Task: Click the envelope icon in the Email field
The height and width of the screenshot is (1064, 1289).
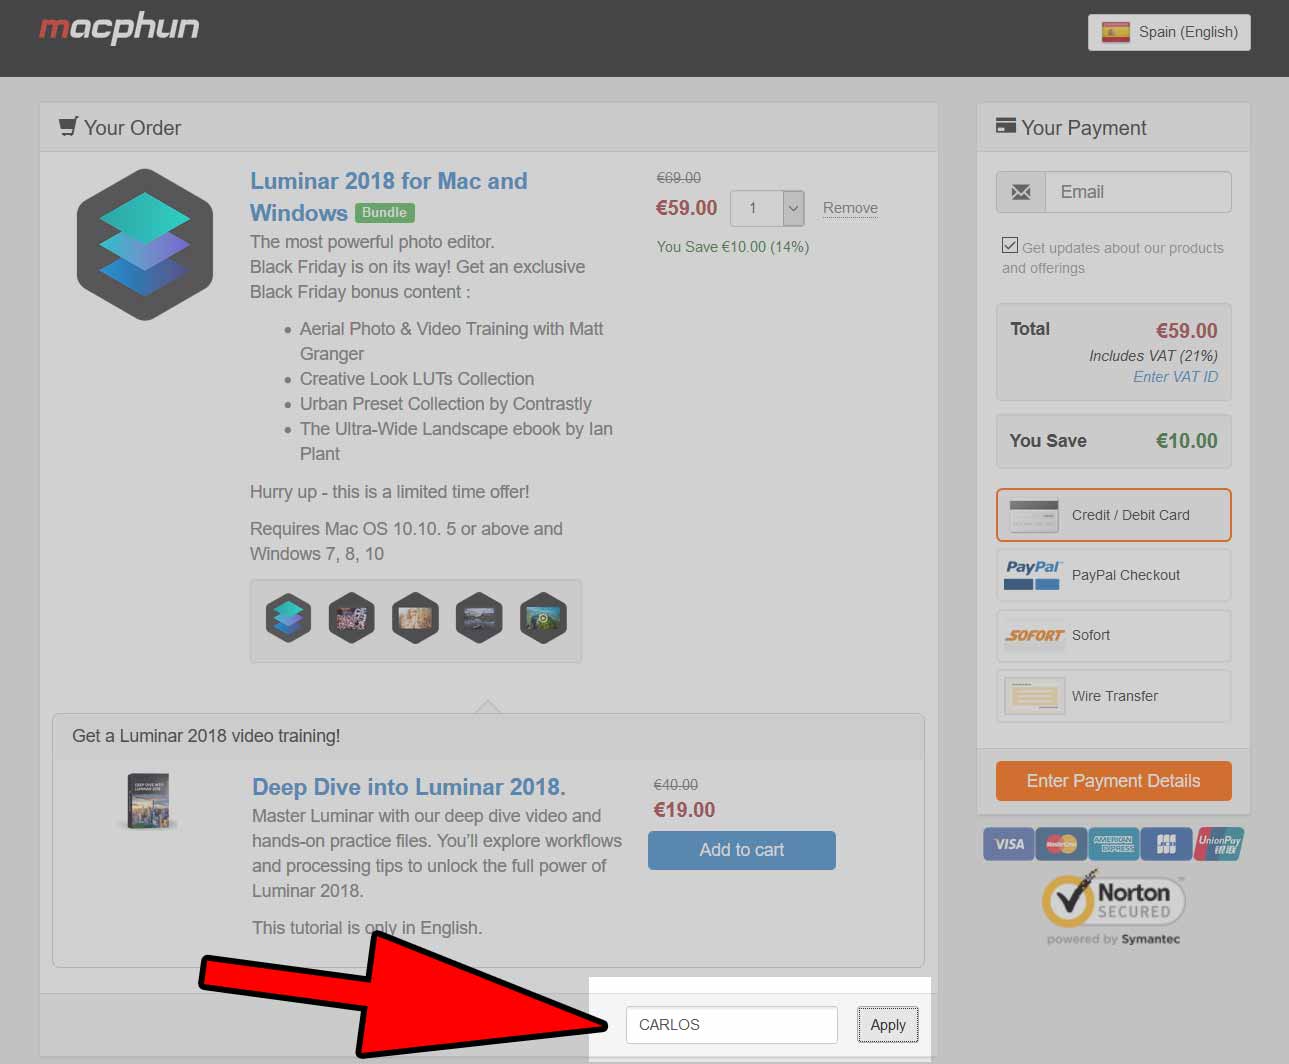Action: pos(1021,192)
